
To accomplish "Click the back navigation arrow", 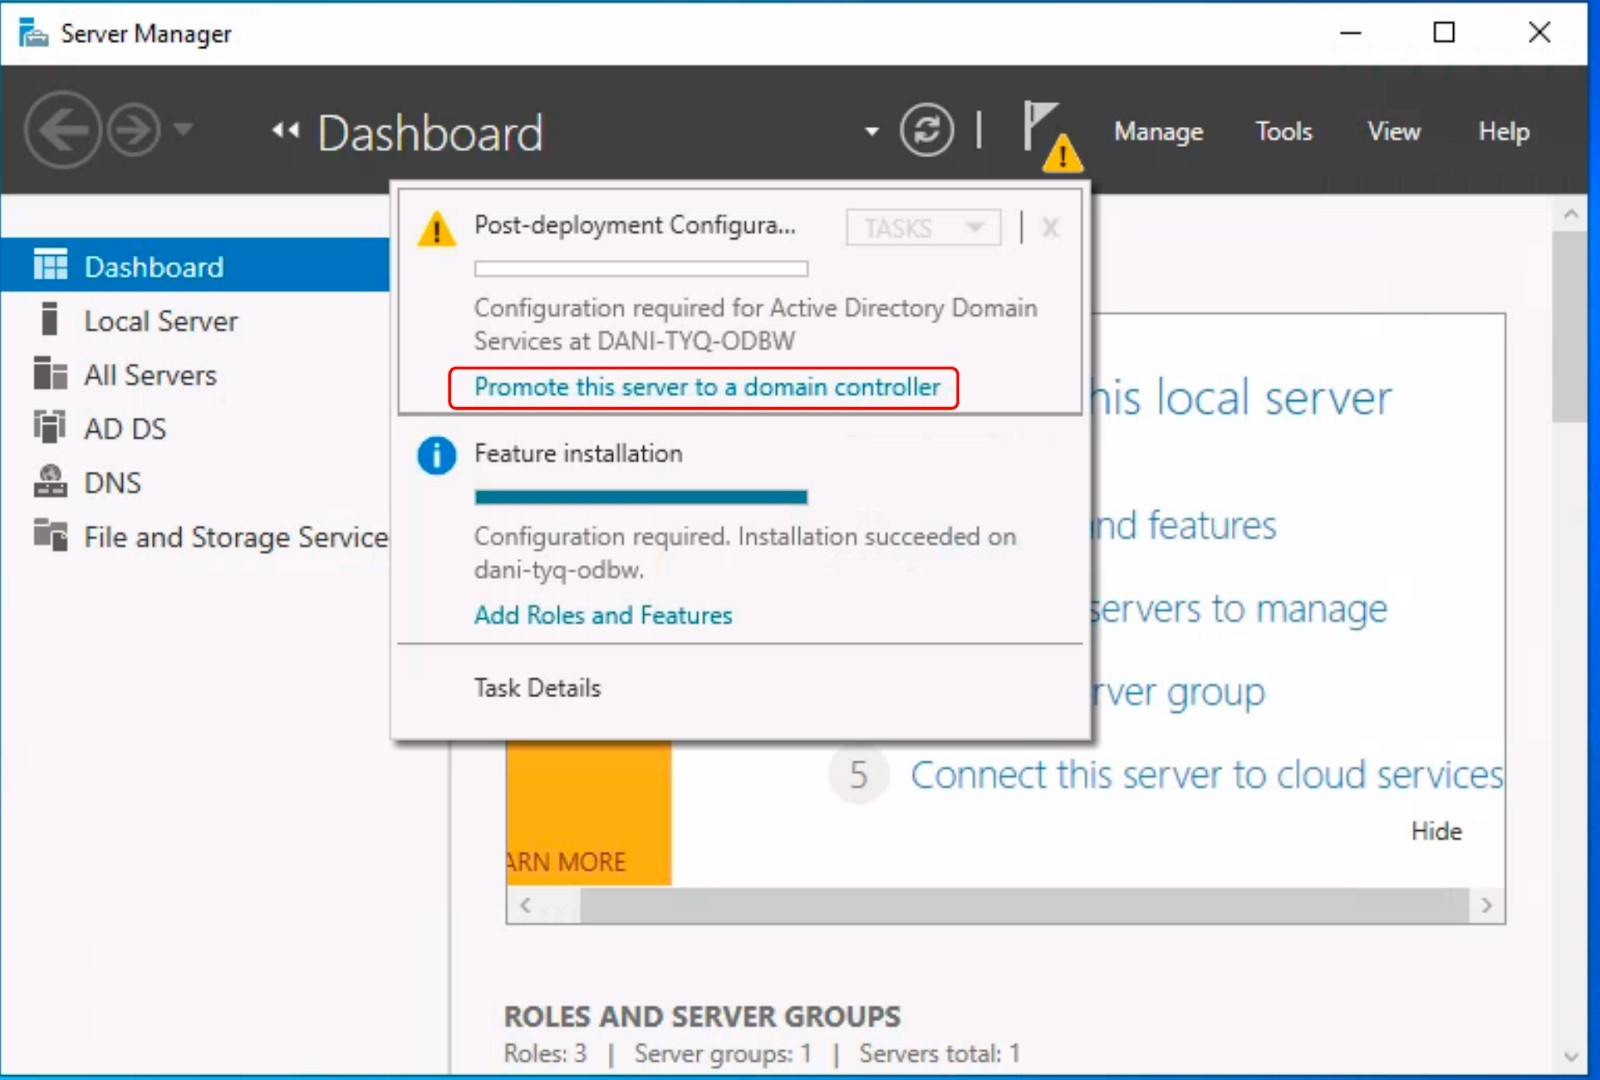I will click(x=63, y=130).
